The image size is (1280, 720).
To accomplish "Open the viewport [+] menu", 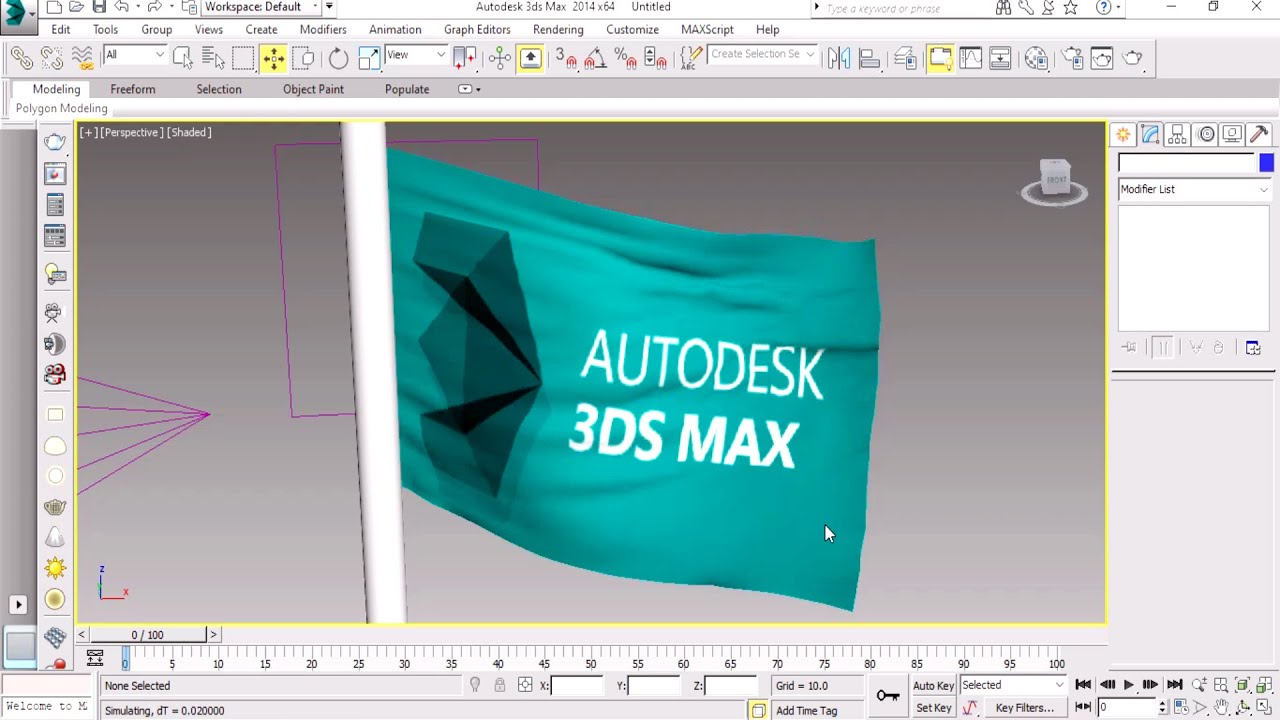I will (89, 132).
